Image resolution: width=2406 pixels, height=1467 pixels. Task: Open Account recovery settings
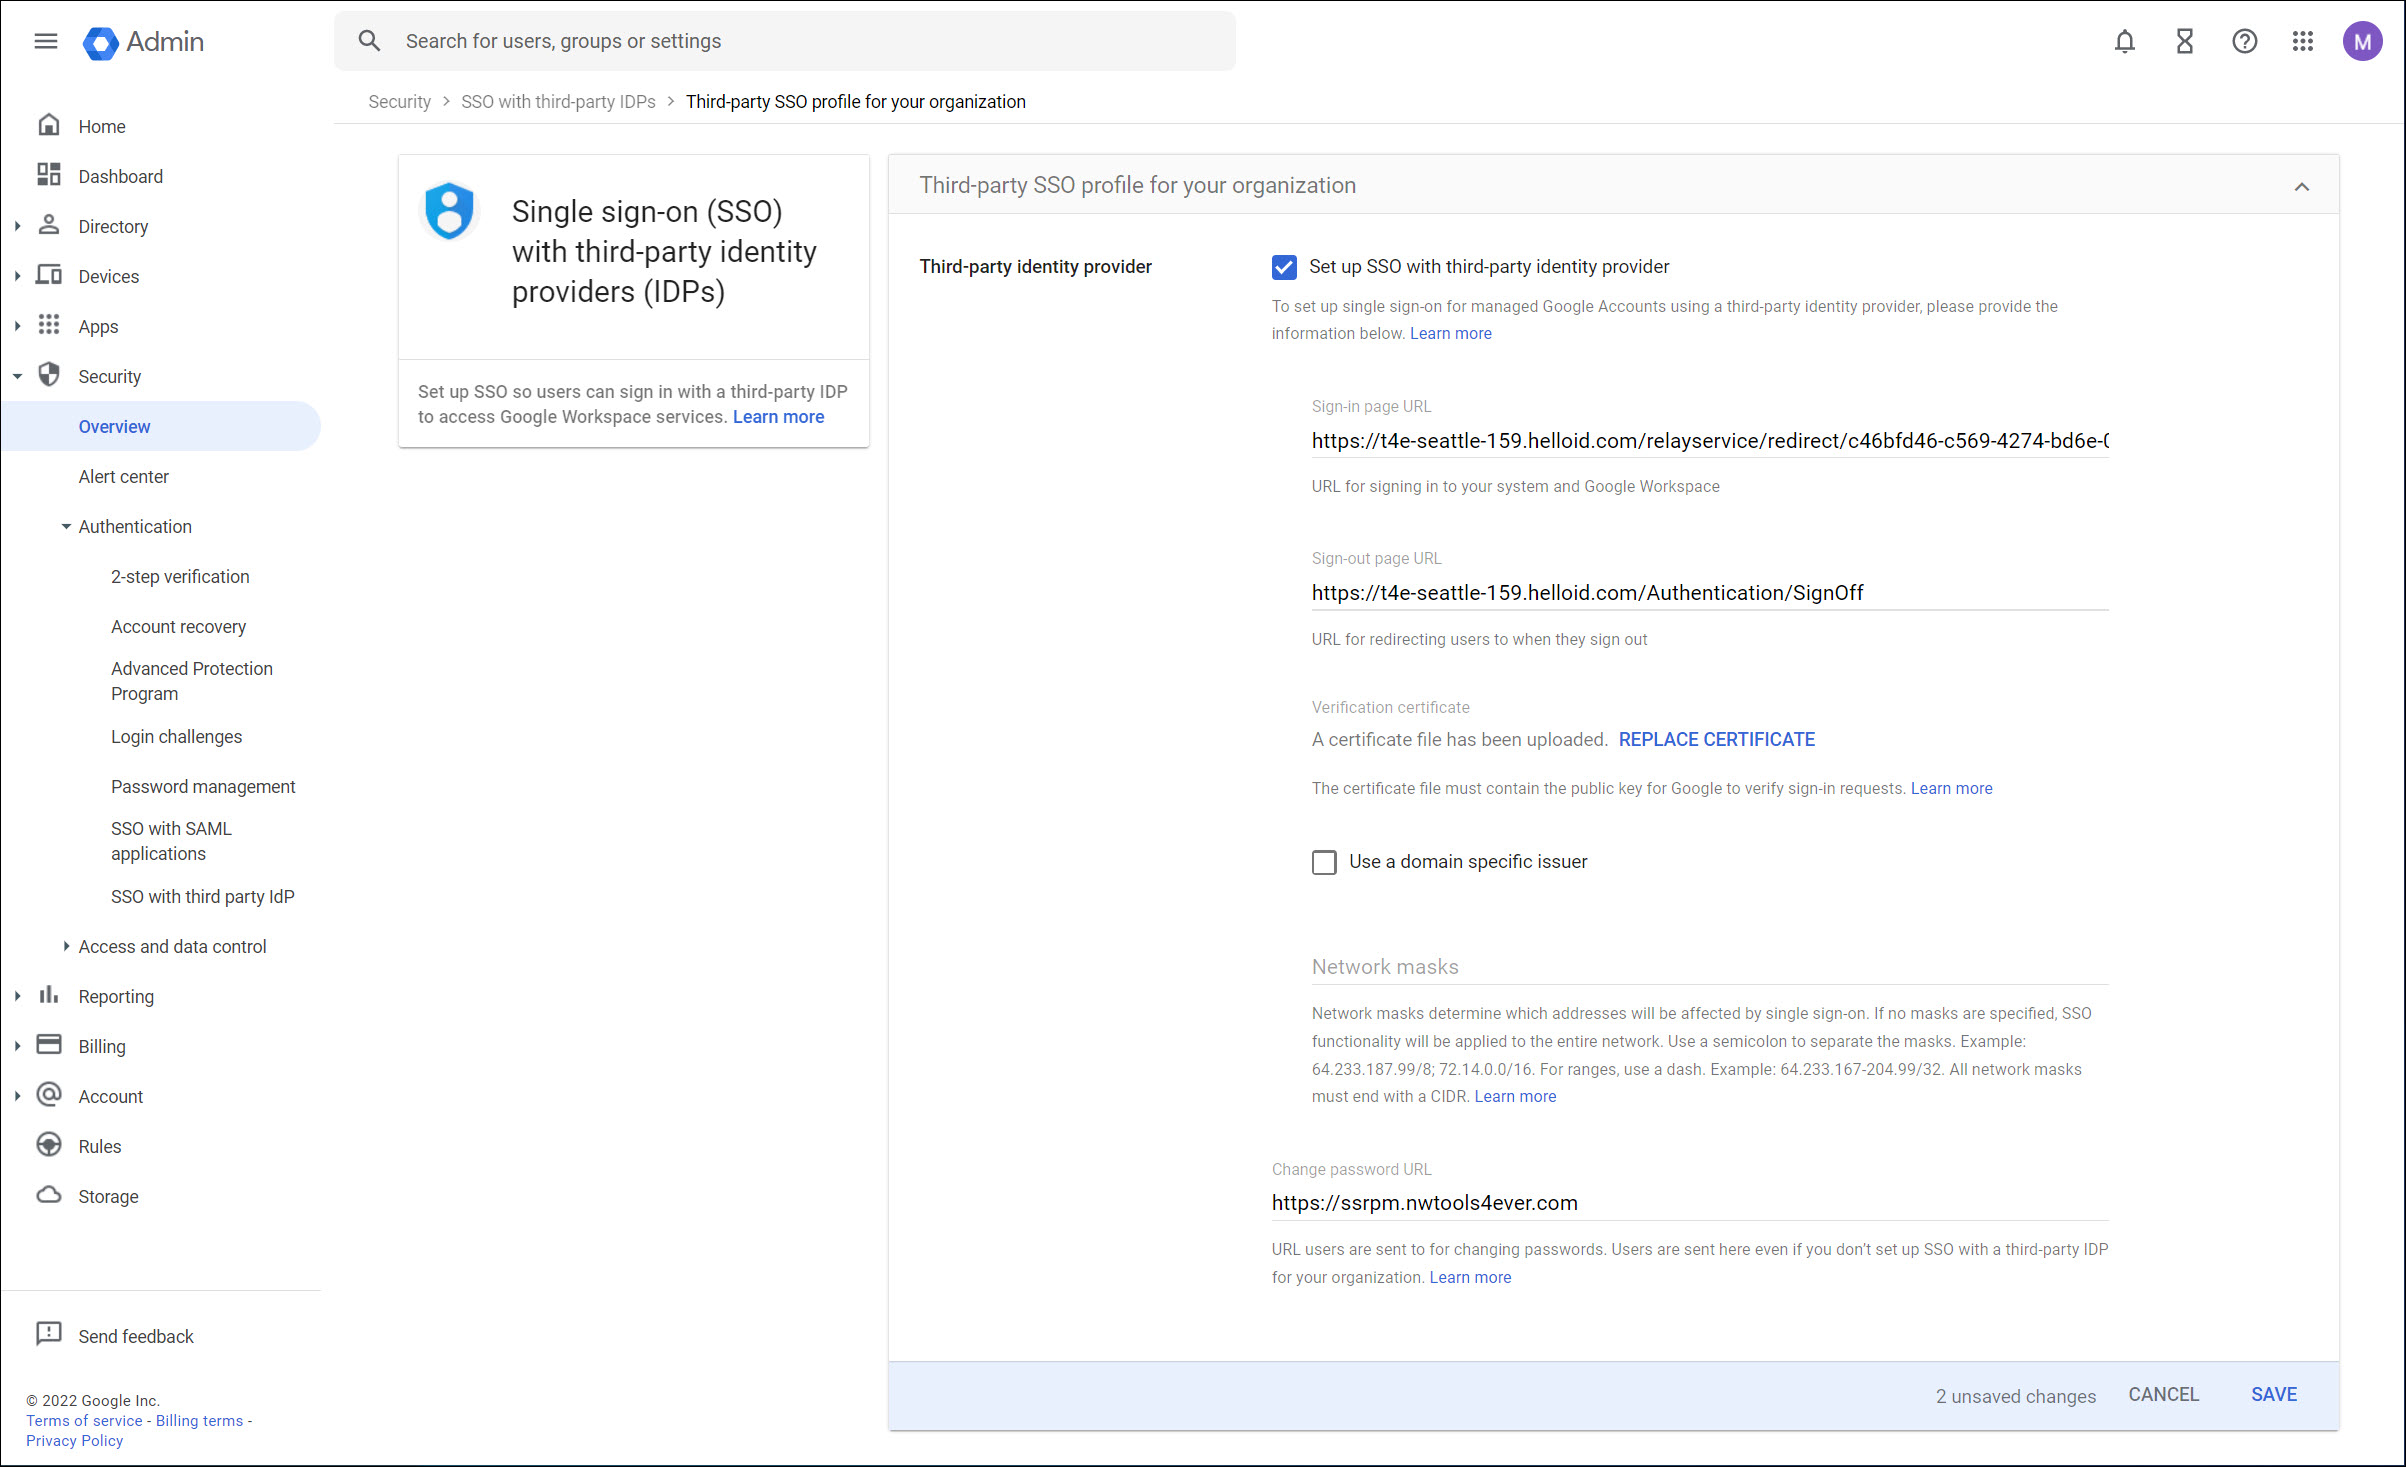(178, 626)
